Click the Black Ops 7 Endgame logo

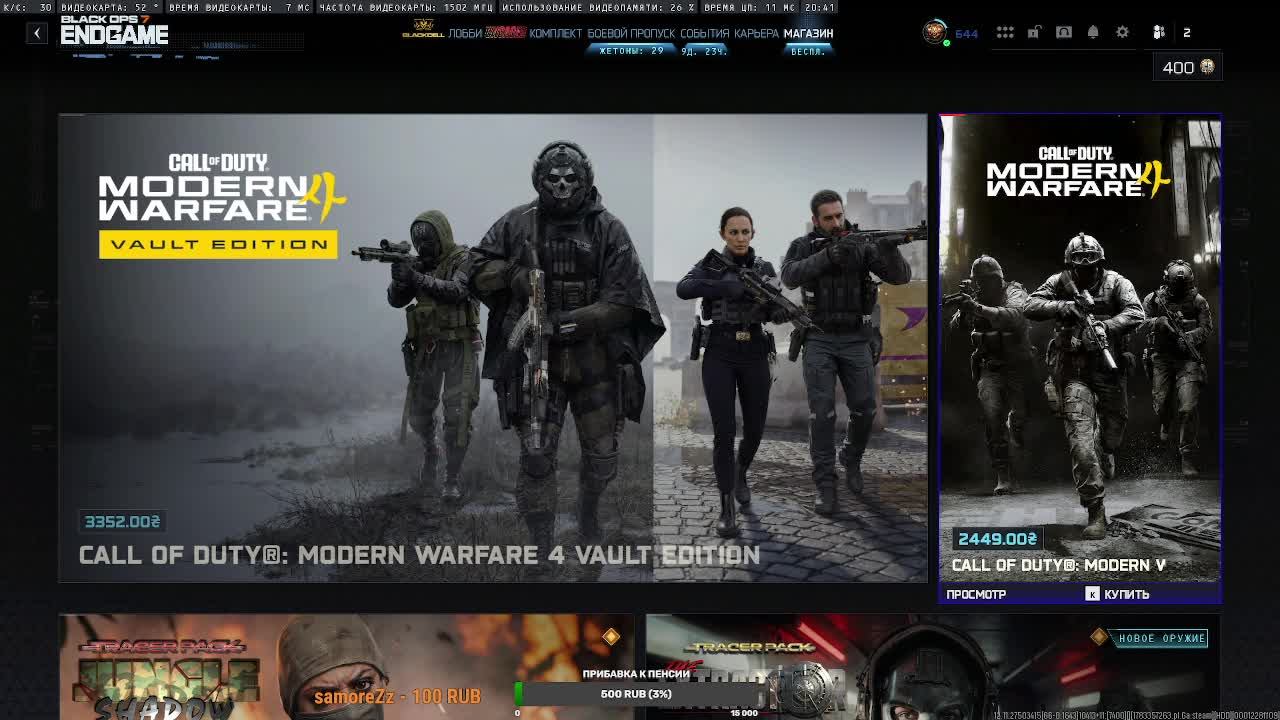click(x=114, y=32)
